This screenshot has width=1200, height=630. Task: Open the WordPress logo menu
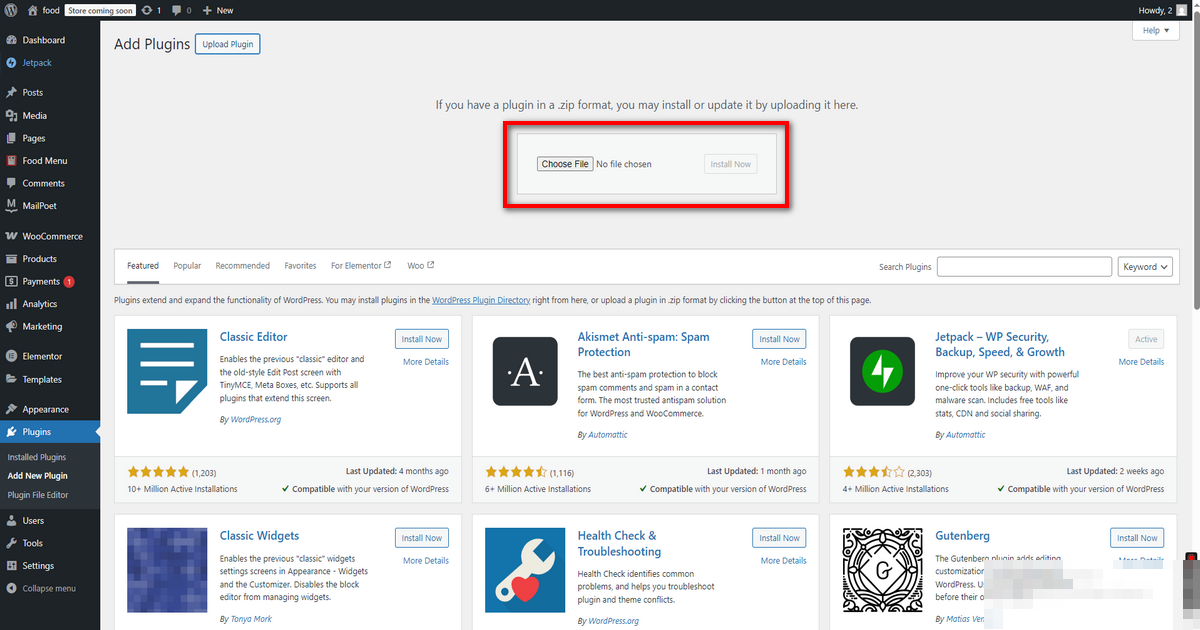click(x=11, y=10)
